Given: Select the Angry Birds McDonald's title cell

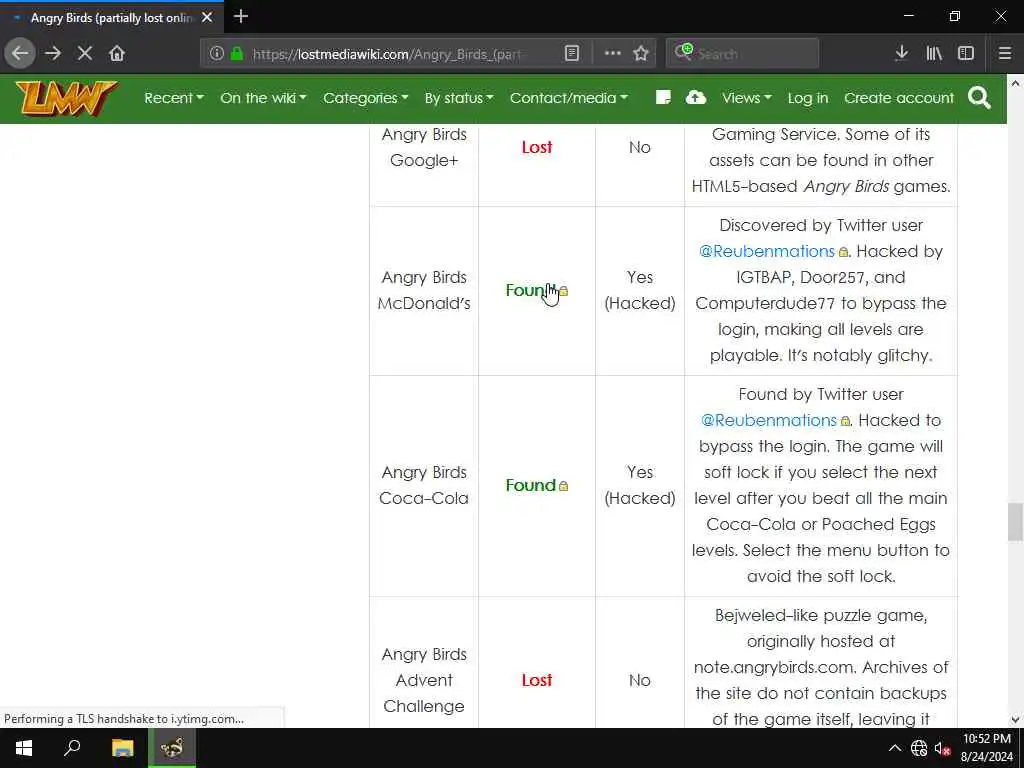Looking at the screenshot, I should (424, 290).
